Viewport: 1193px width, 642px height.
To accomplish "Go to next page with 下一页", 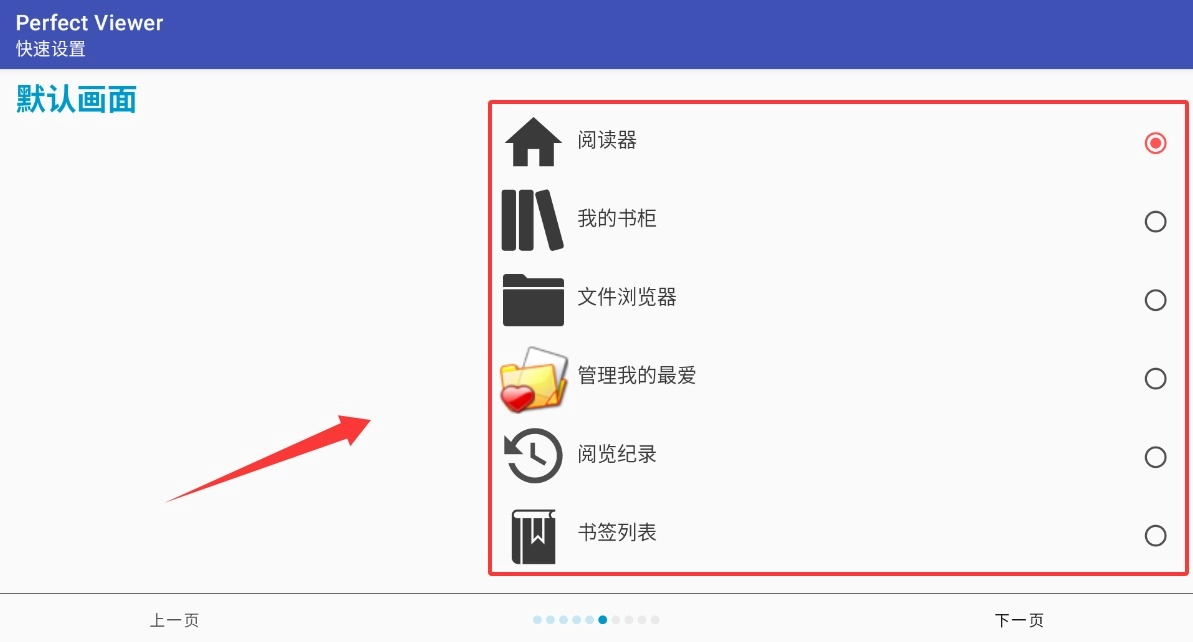I will [1020, 620].
